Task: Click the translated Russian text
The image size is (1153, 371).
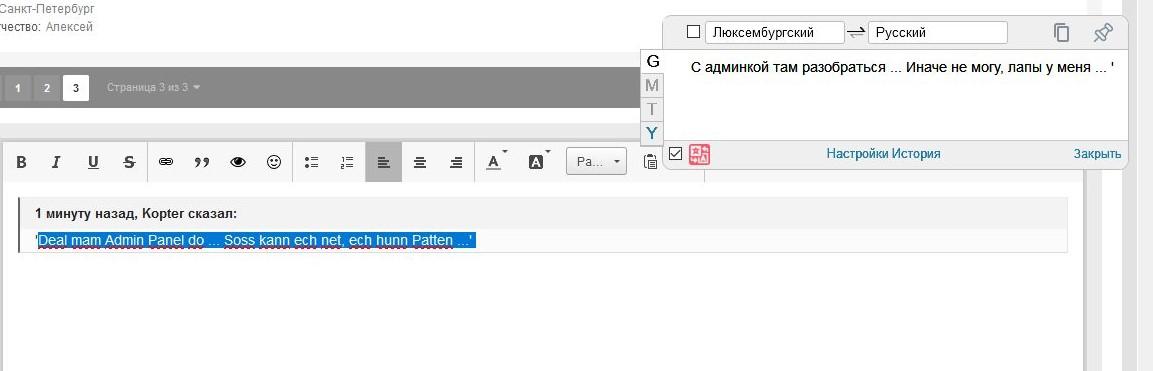Action: [x=902, y=67]
